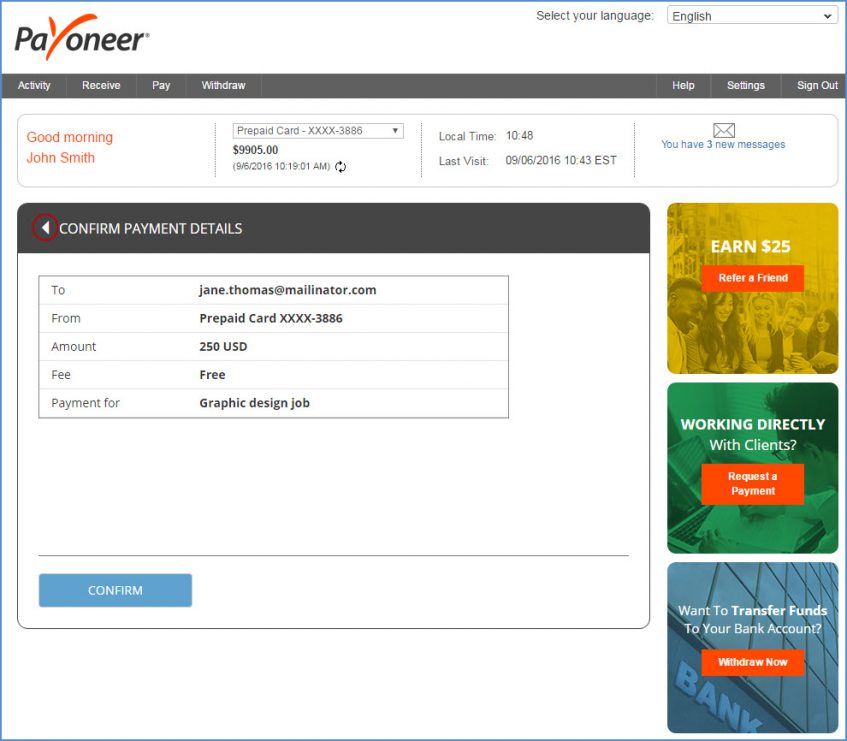Image resolution: width=847 pixels, height=741 pixels.
Task: Open the envelope messages icon
Action: (724, 130)
